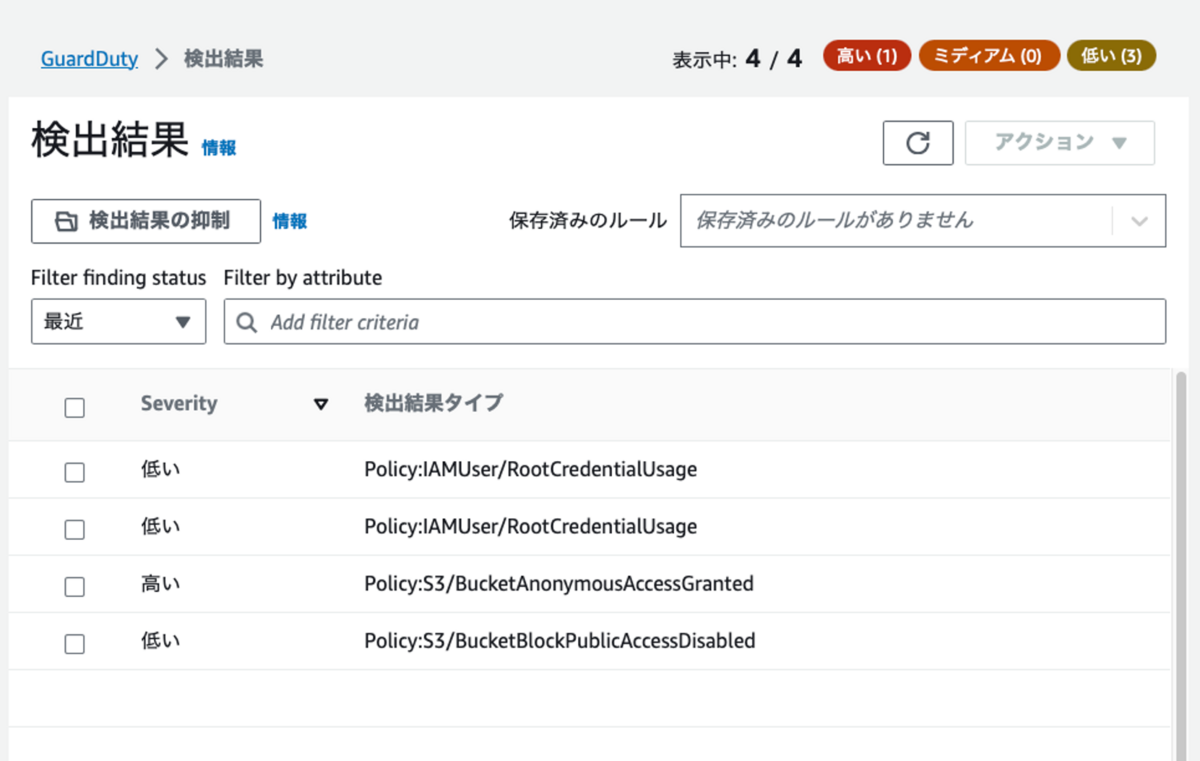
Task: Click the Severity column sort arrow
Action: [321, 404]
